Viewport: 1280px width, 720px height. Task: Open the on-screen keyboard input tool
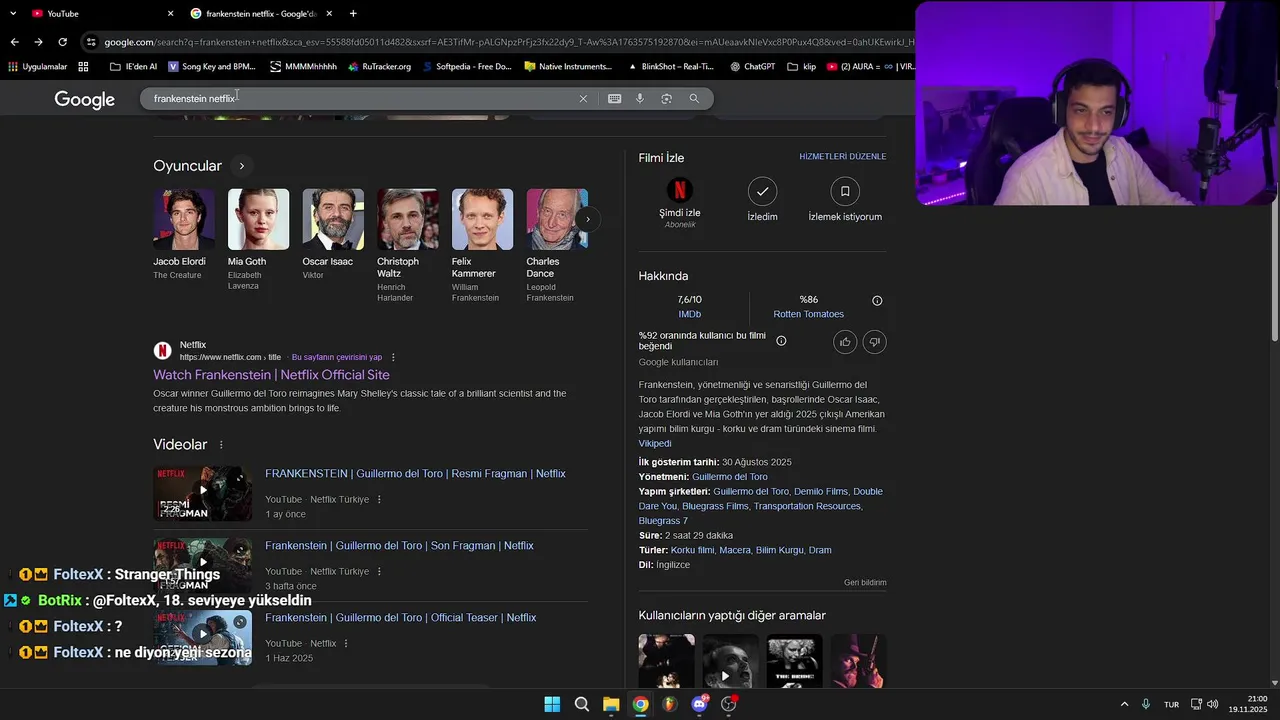[614, 99]
